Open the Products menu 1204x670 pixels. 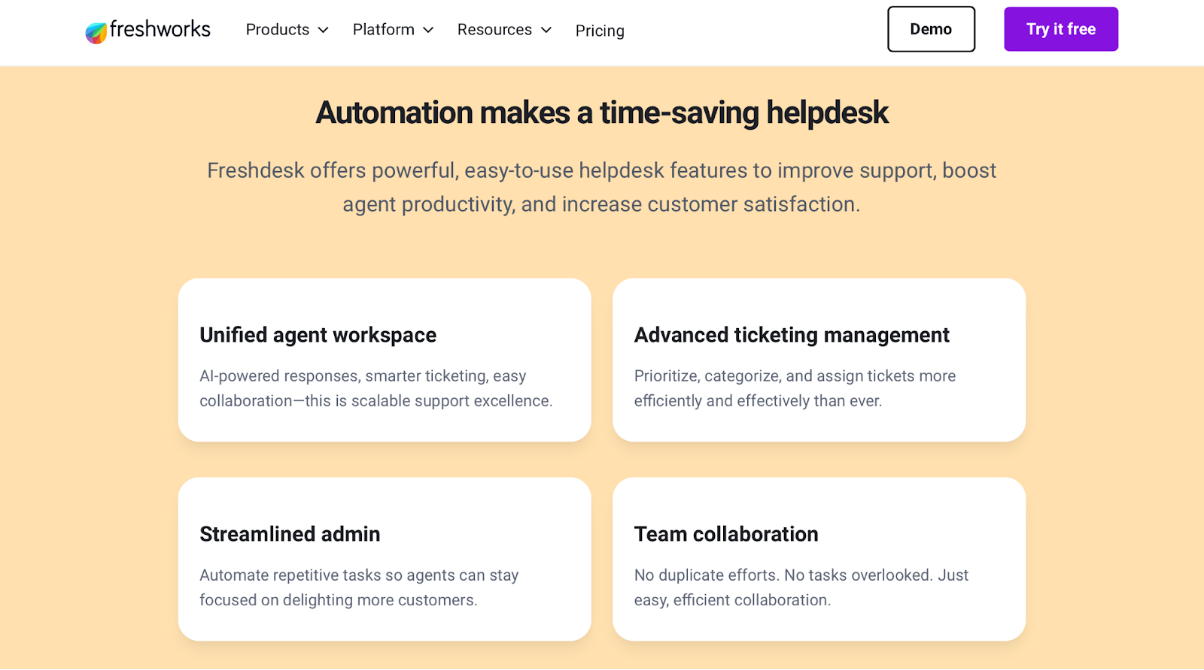[277, 30]
